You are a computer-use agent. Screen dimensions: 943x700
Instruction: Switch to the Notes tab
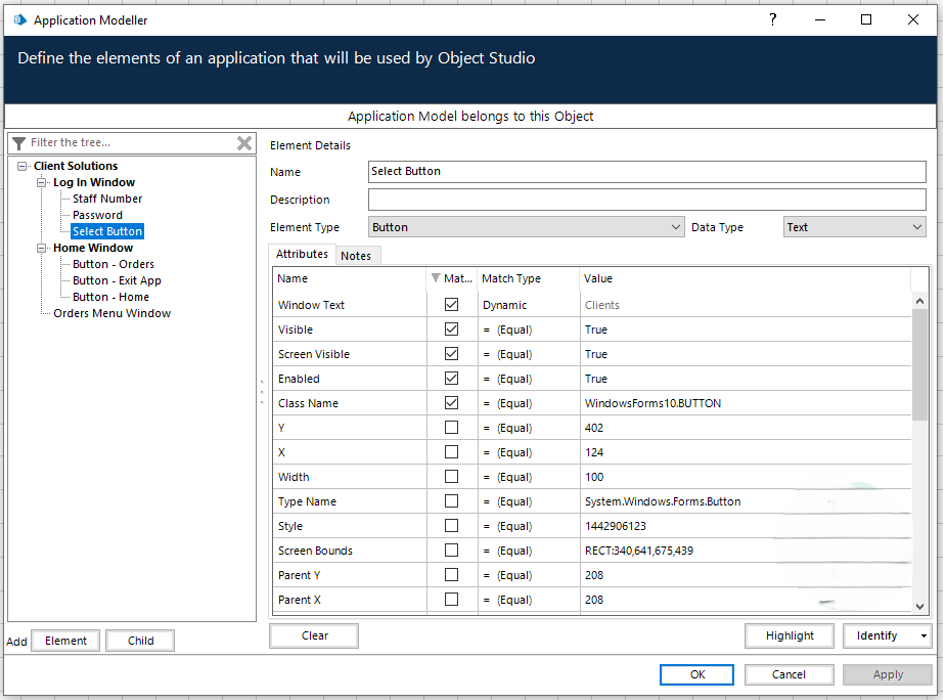[x=356, y=256]
